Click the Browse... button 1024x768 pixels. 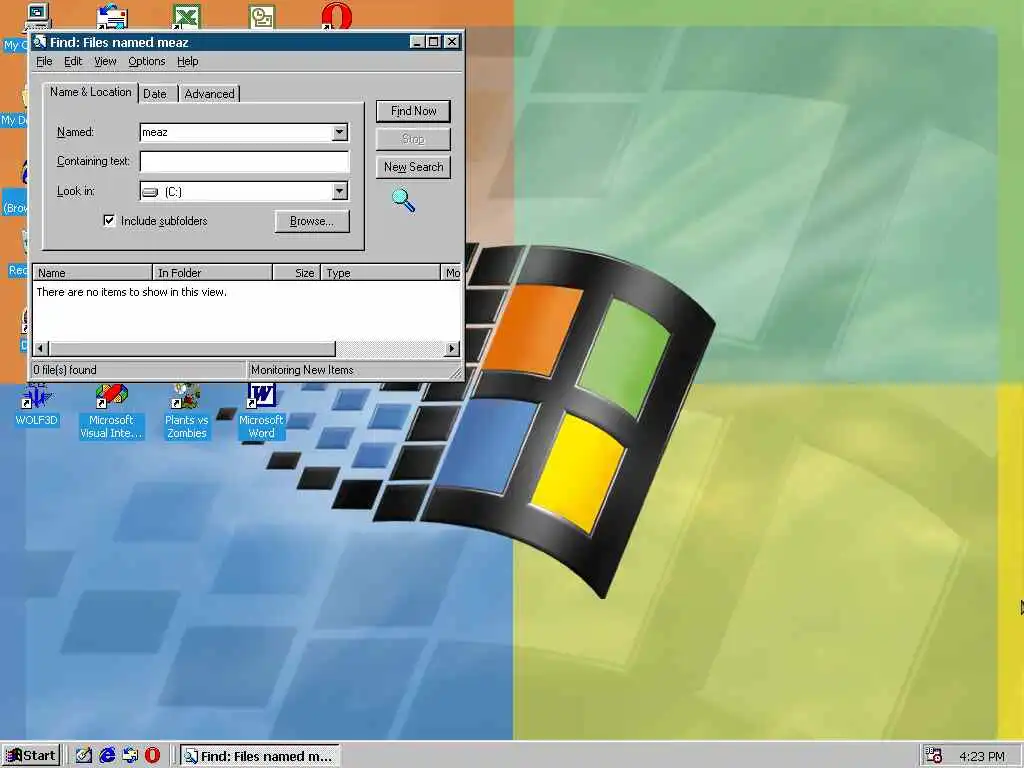click(x=312, y=221)
